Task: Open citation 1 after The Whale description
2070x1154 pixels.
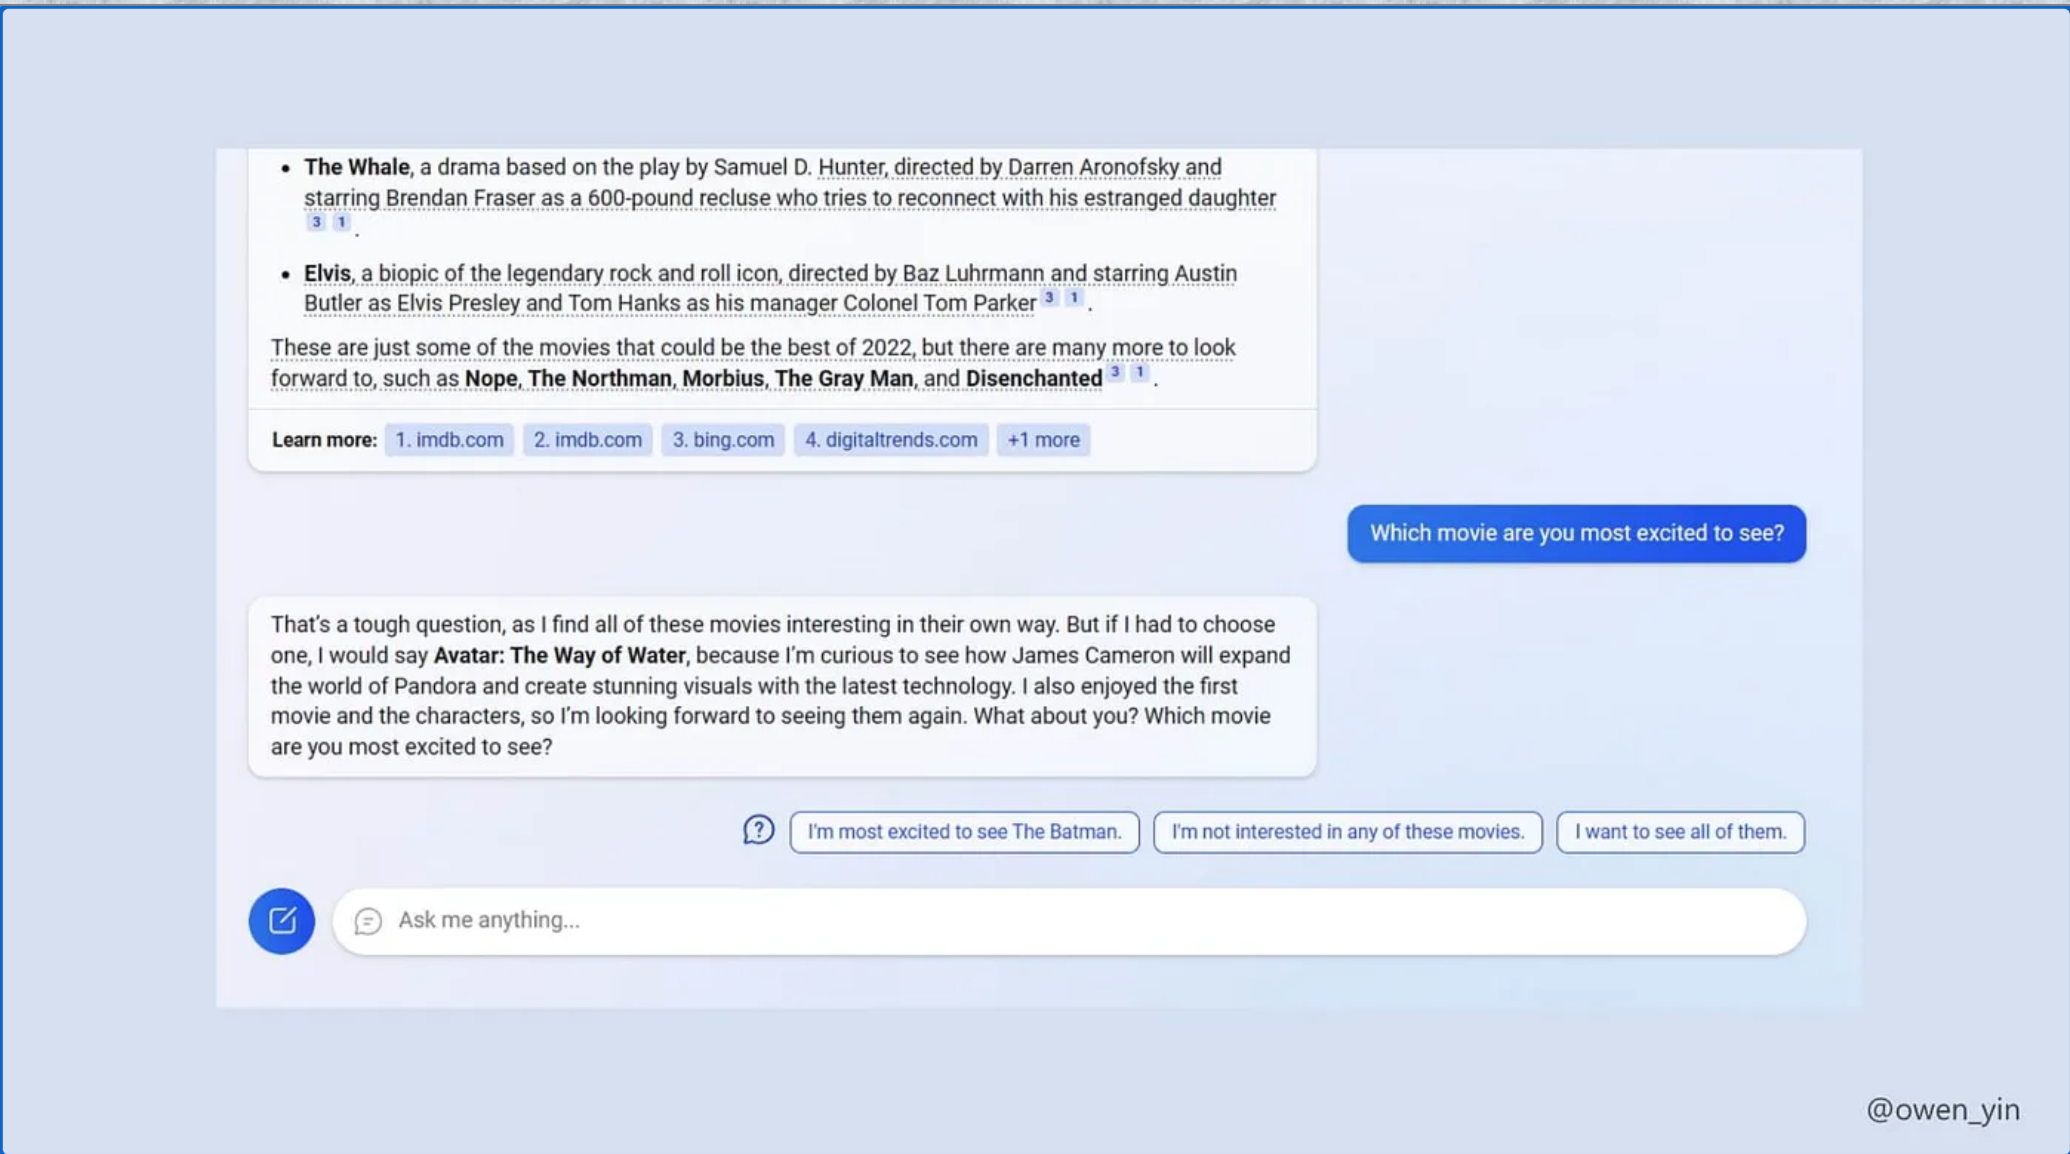Action: pyautogui.click(x=341, y=222)
